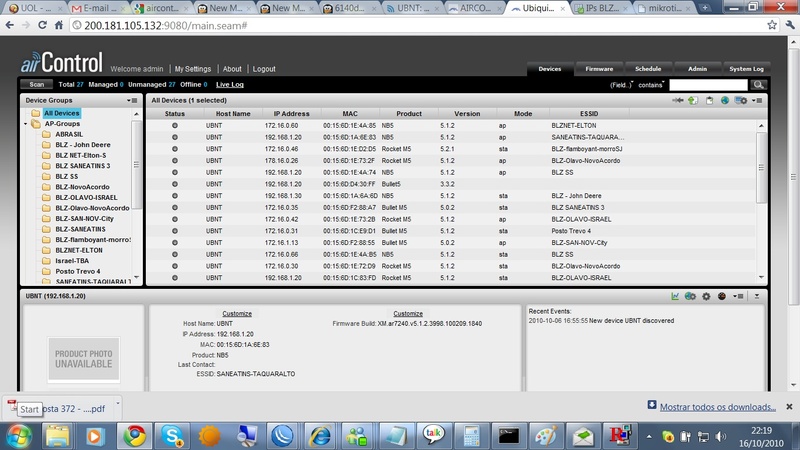The width and height of the screenshot is (800, 450).
Task: Click status icon of the BLZ-flamboyant-morroSJ row
Action: pos(174,149)
